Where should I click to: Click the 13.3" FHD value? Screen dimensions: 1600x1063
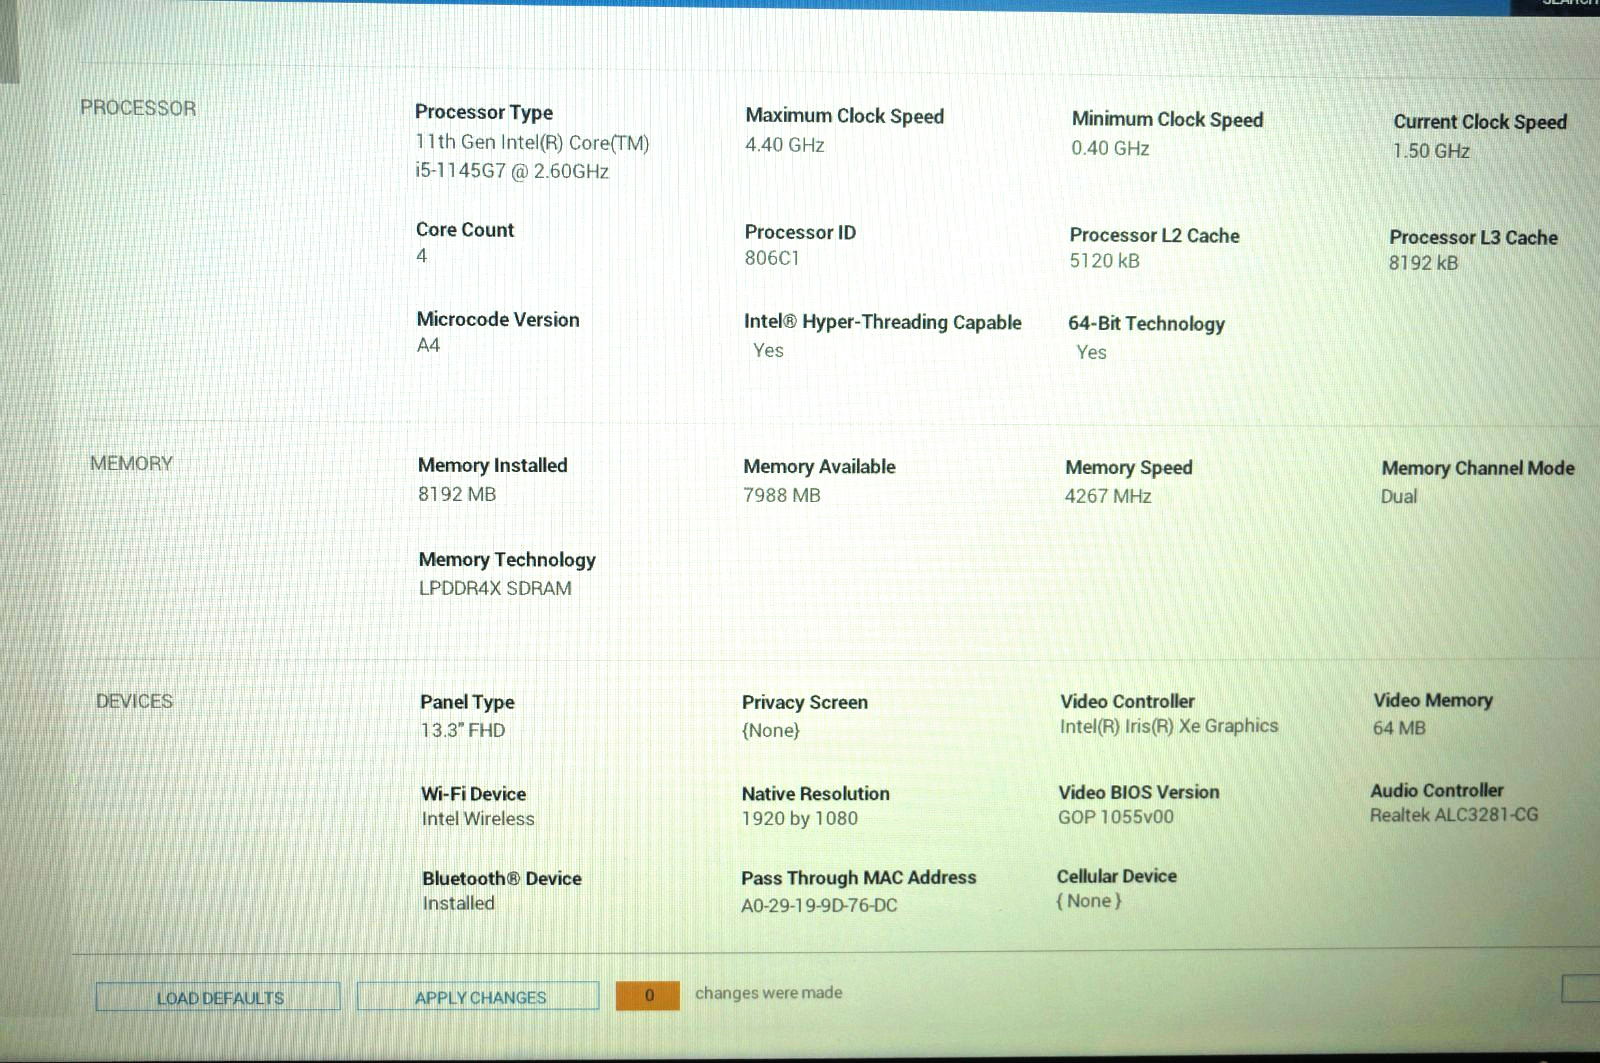click(x=463, y=730)
